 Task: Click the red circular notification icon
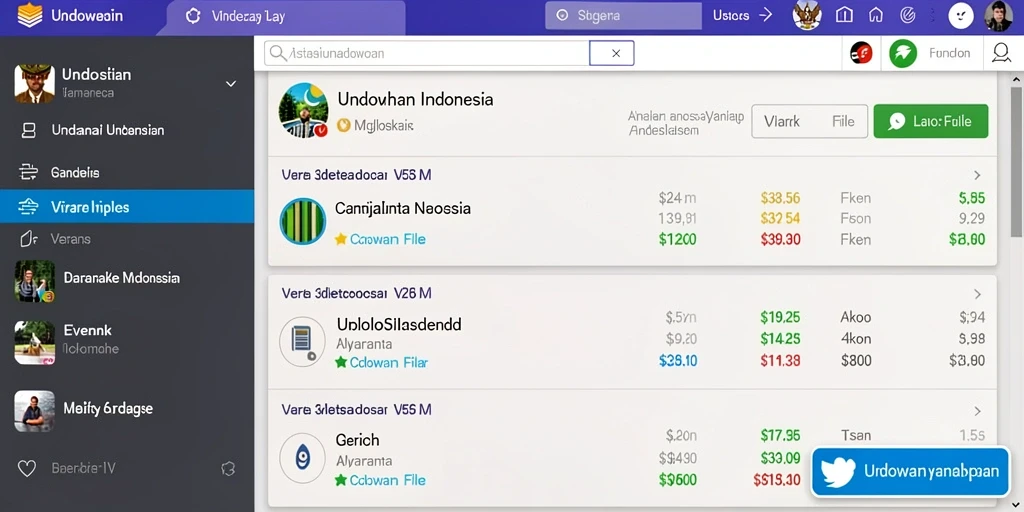click(x=861, y=53)
